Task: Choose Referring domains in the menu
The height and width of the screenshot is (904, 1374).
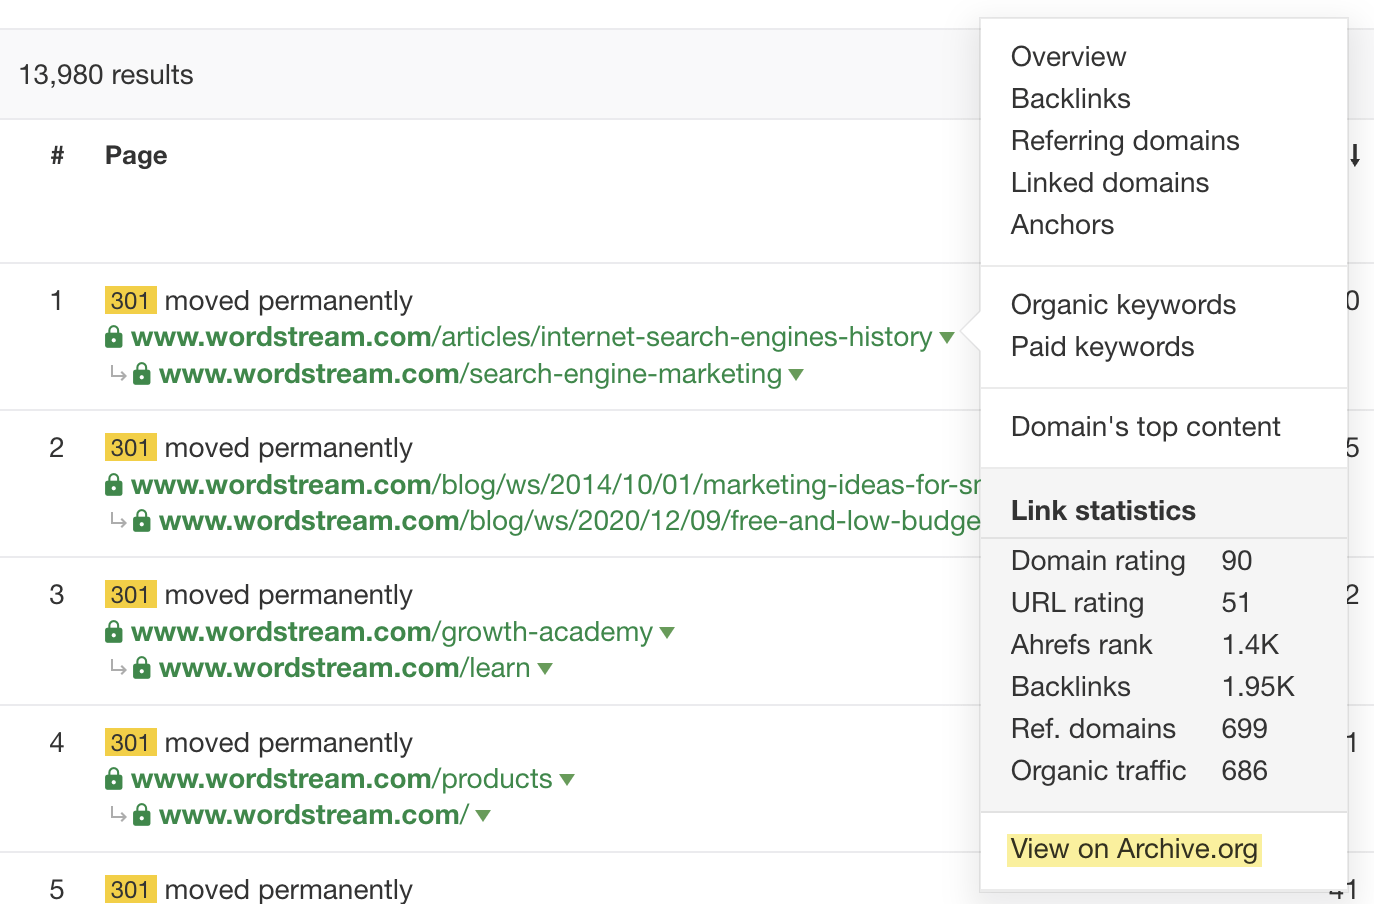Action: pyautogui.click(x=1125, y=141)
